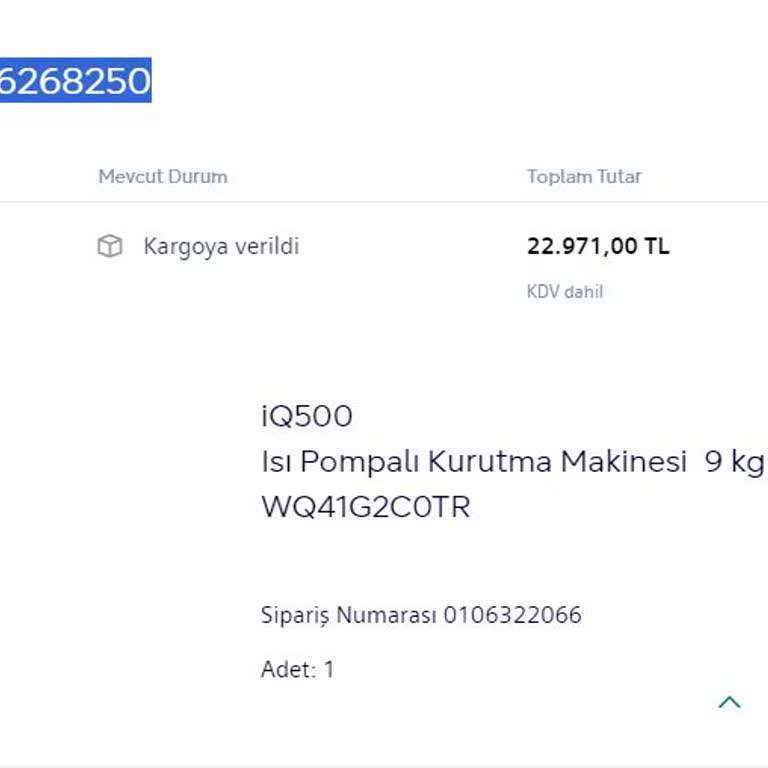768x768 pixels.
Task: Click the iQ500 product series name
Action: tap(307, 416)
